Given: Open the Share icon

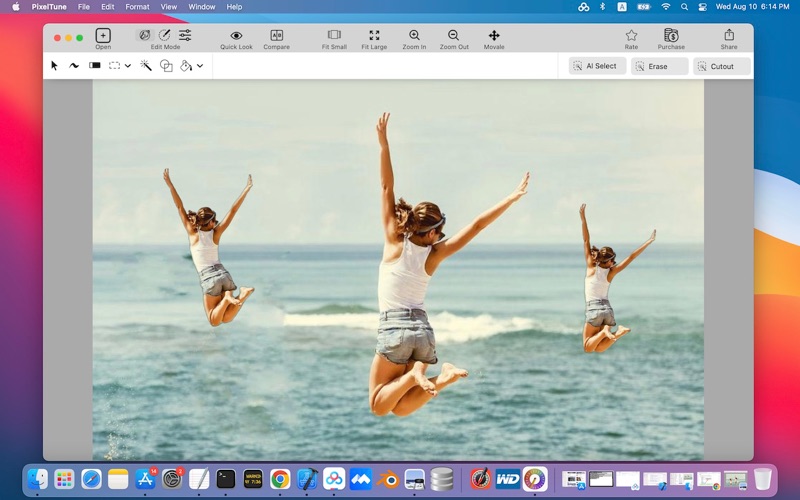Looking at the screenshot, I should (729, 36).
